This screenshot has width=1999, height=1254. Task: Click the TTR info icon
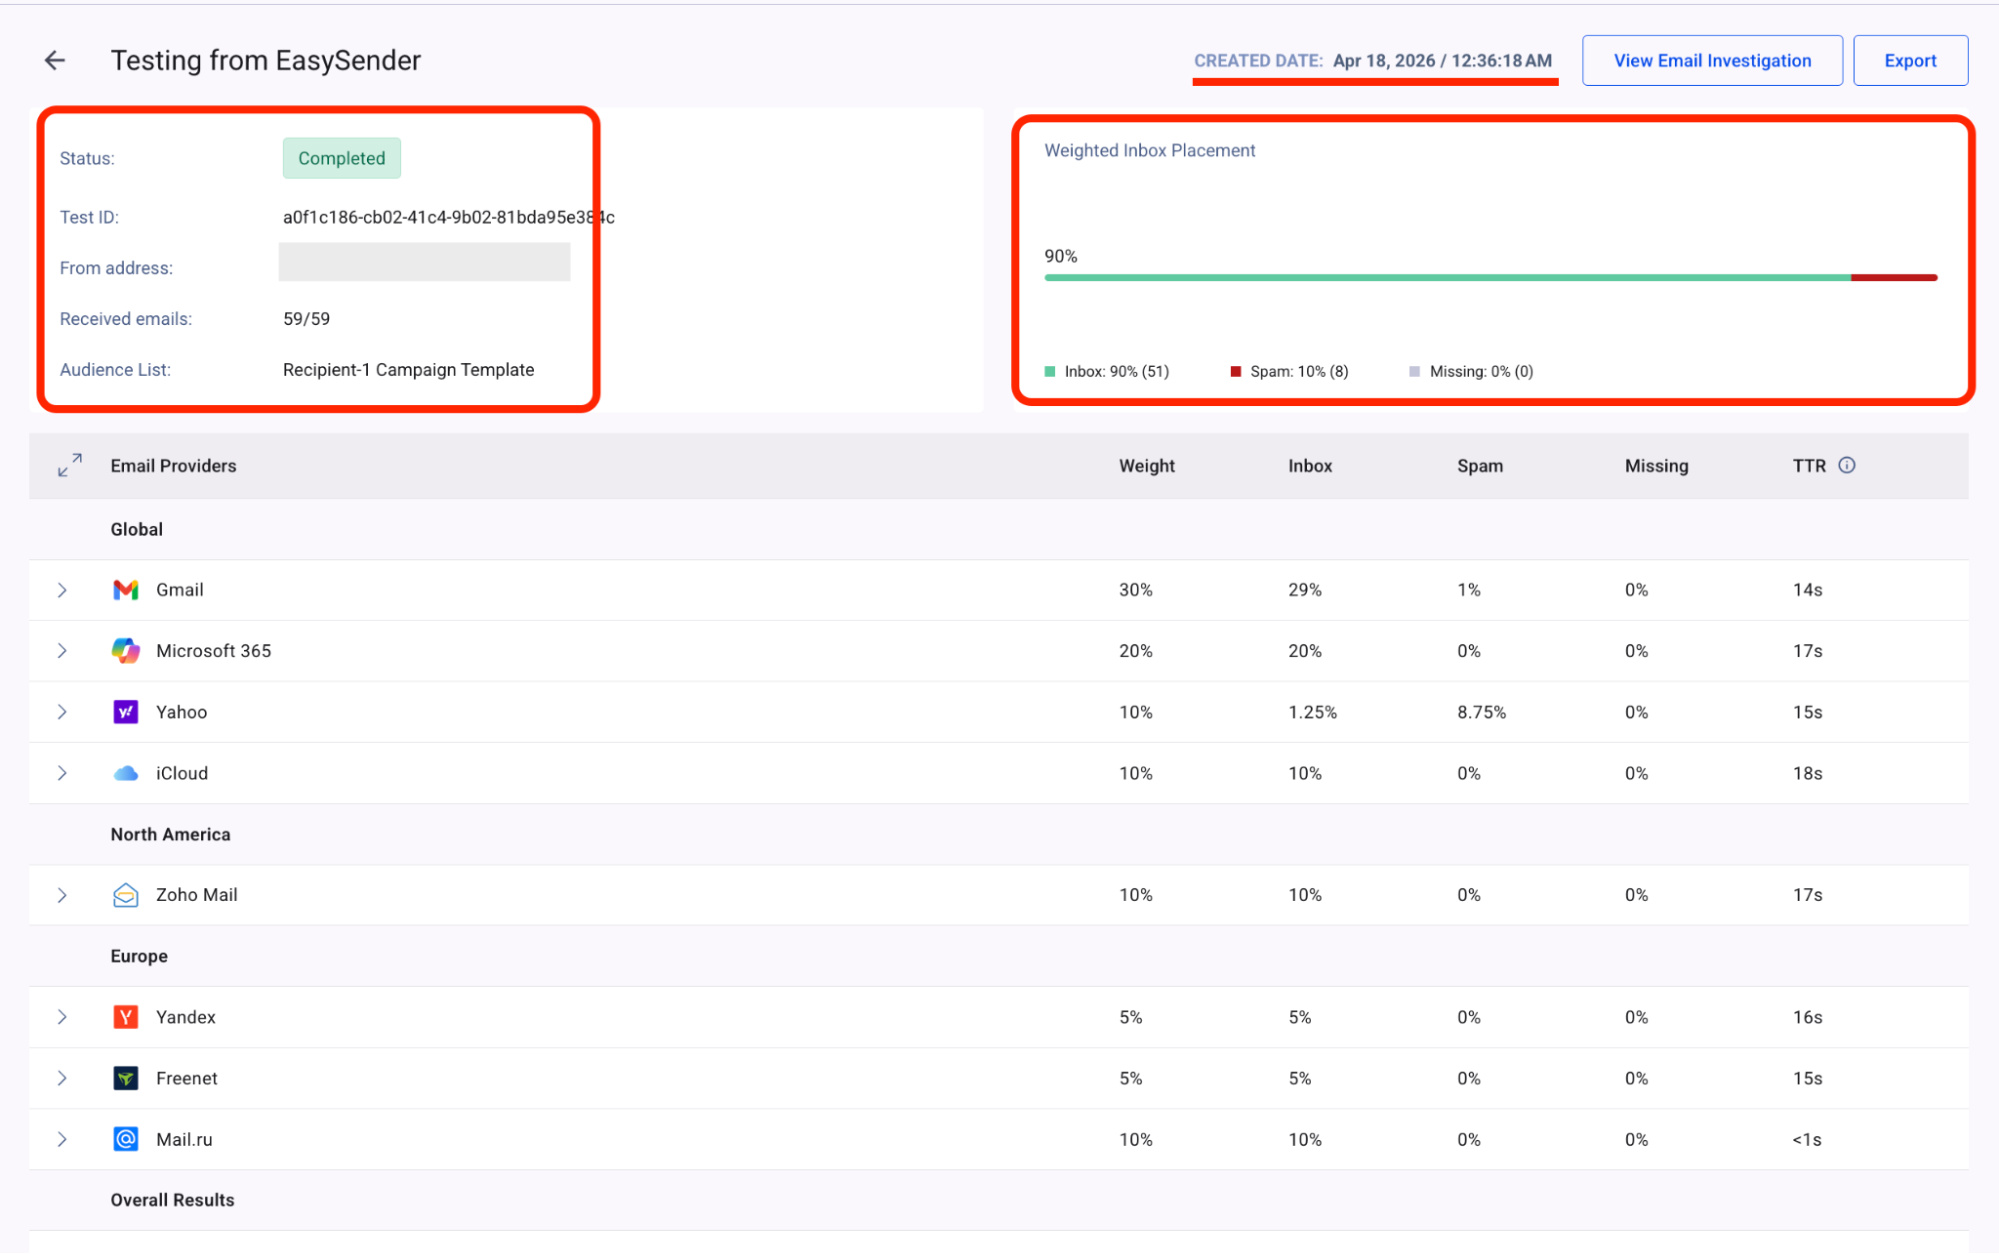[1846, 465]
